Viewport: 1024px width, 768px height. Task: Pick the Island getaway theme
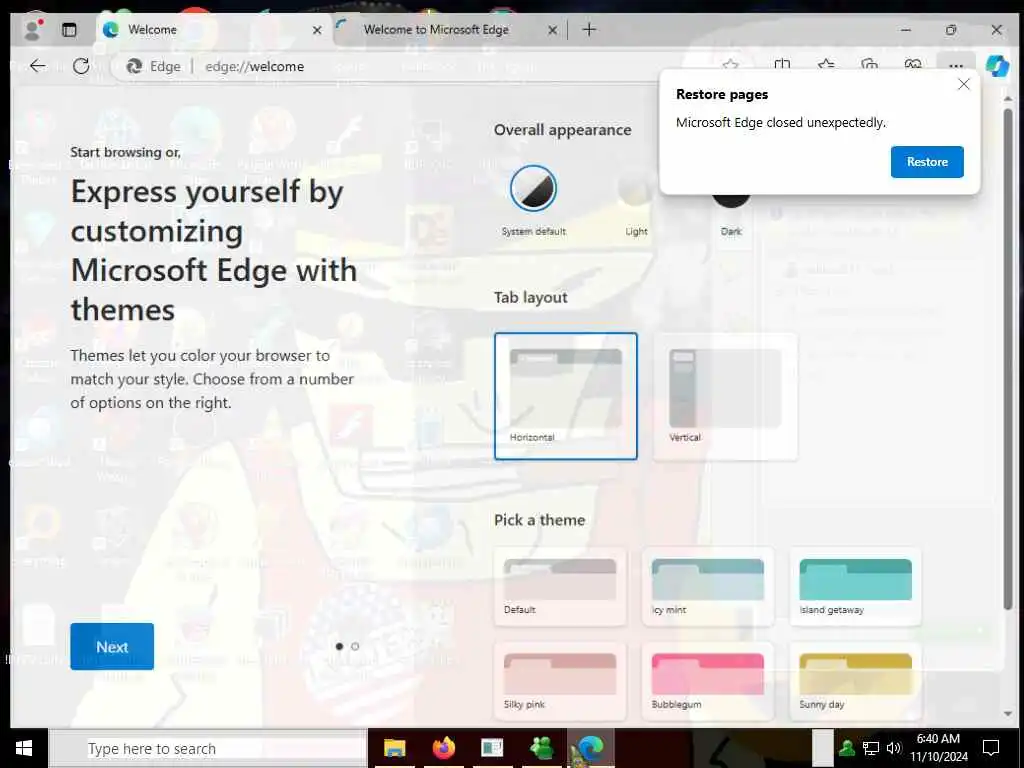pos(856,586)
